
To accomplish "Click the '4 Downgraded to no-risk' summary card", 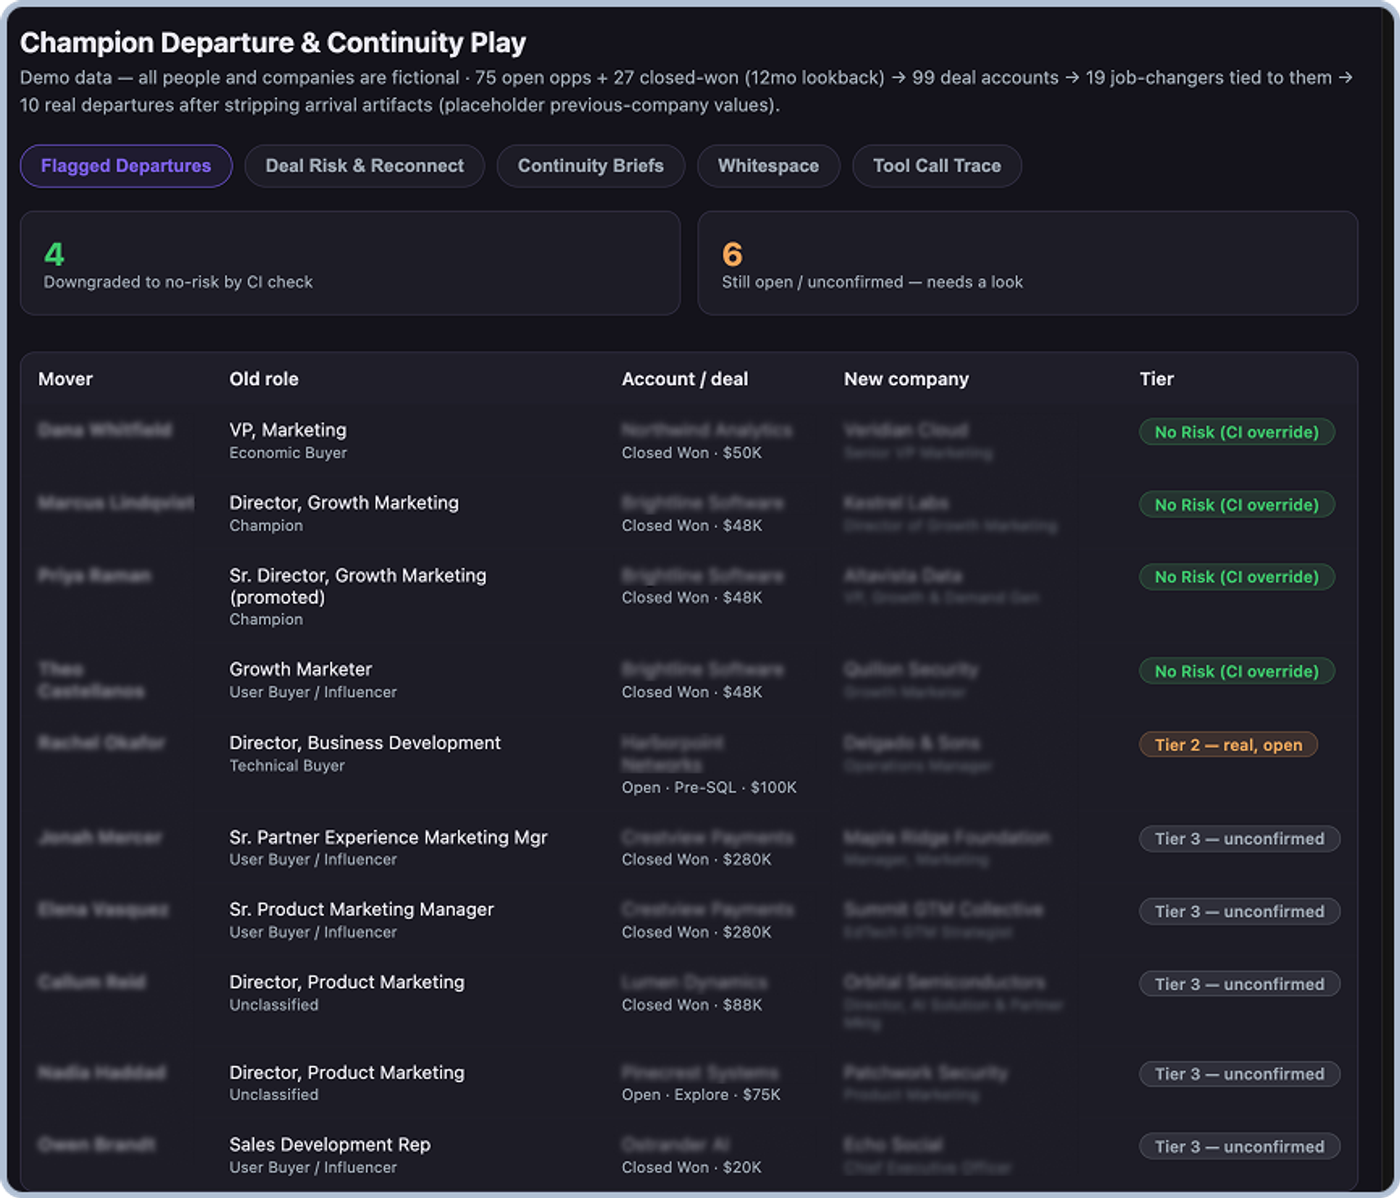I will coord(350,263).
